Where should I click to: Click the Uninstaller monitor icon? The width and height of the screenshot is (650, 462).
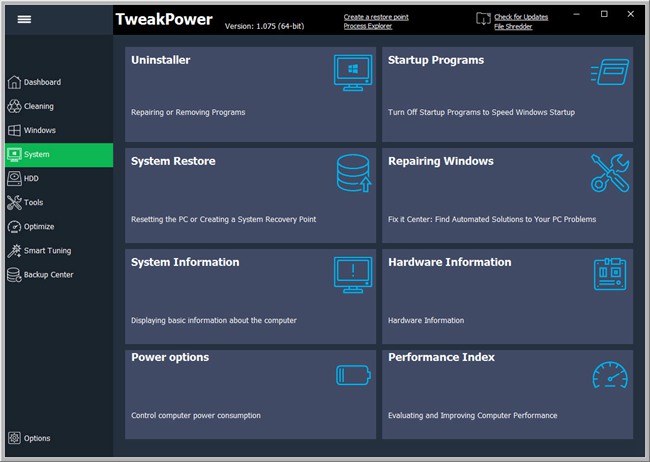(353, 73)
